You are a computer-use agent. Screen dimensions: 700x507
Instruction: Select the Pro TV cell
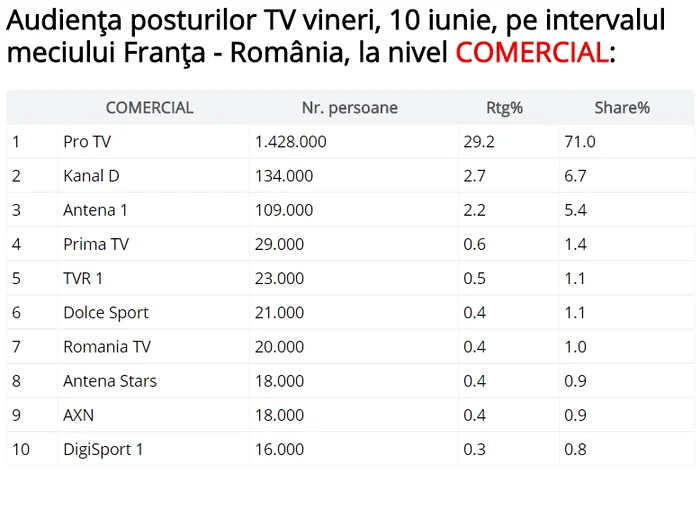(87, 142)
